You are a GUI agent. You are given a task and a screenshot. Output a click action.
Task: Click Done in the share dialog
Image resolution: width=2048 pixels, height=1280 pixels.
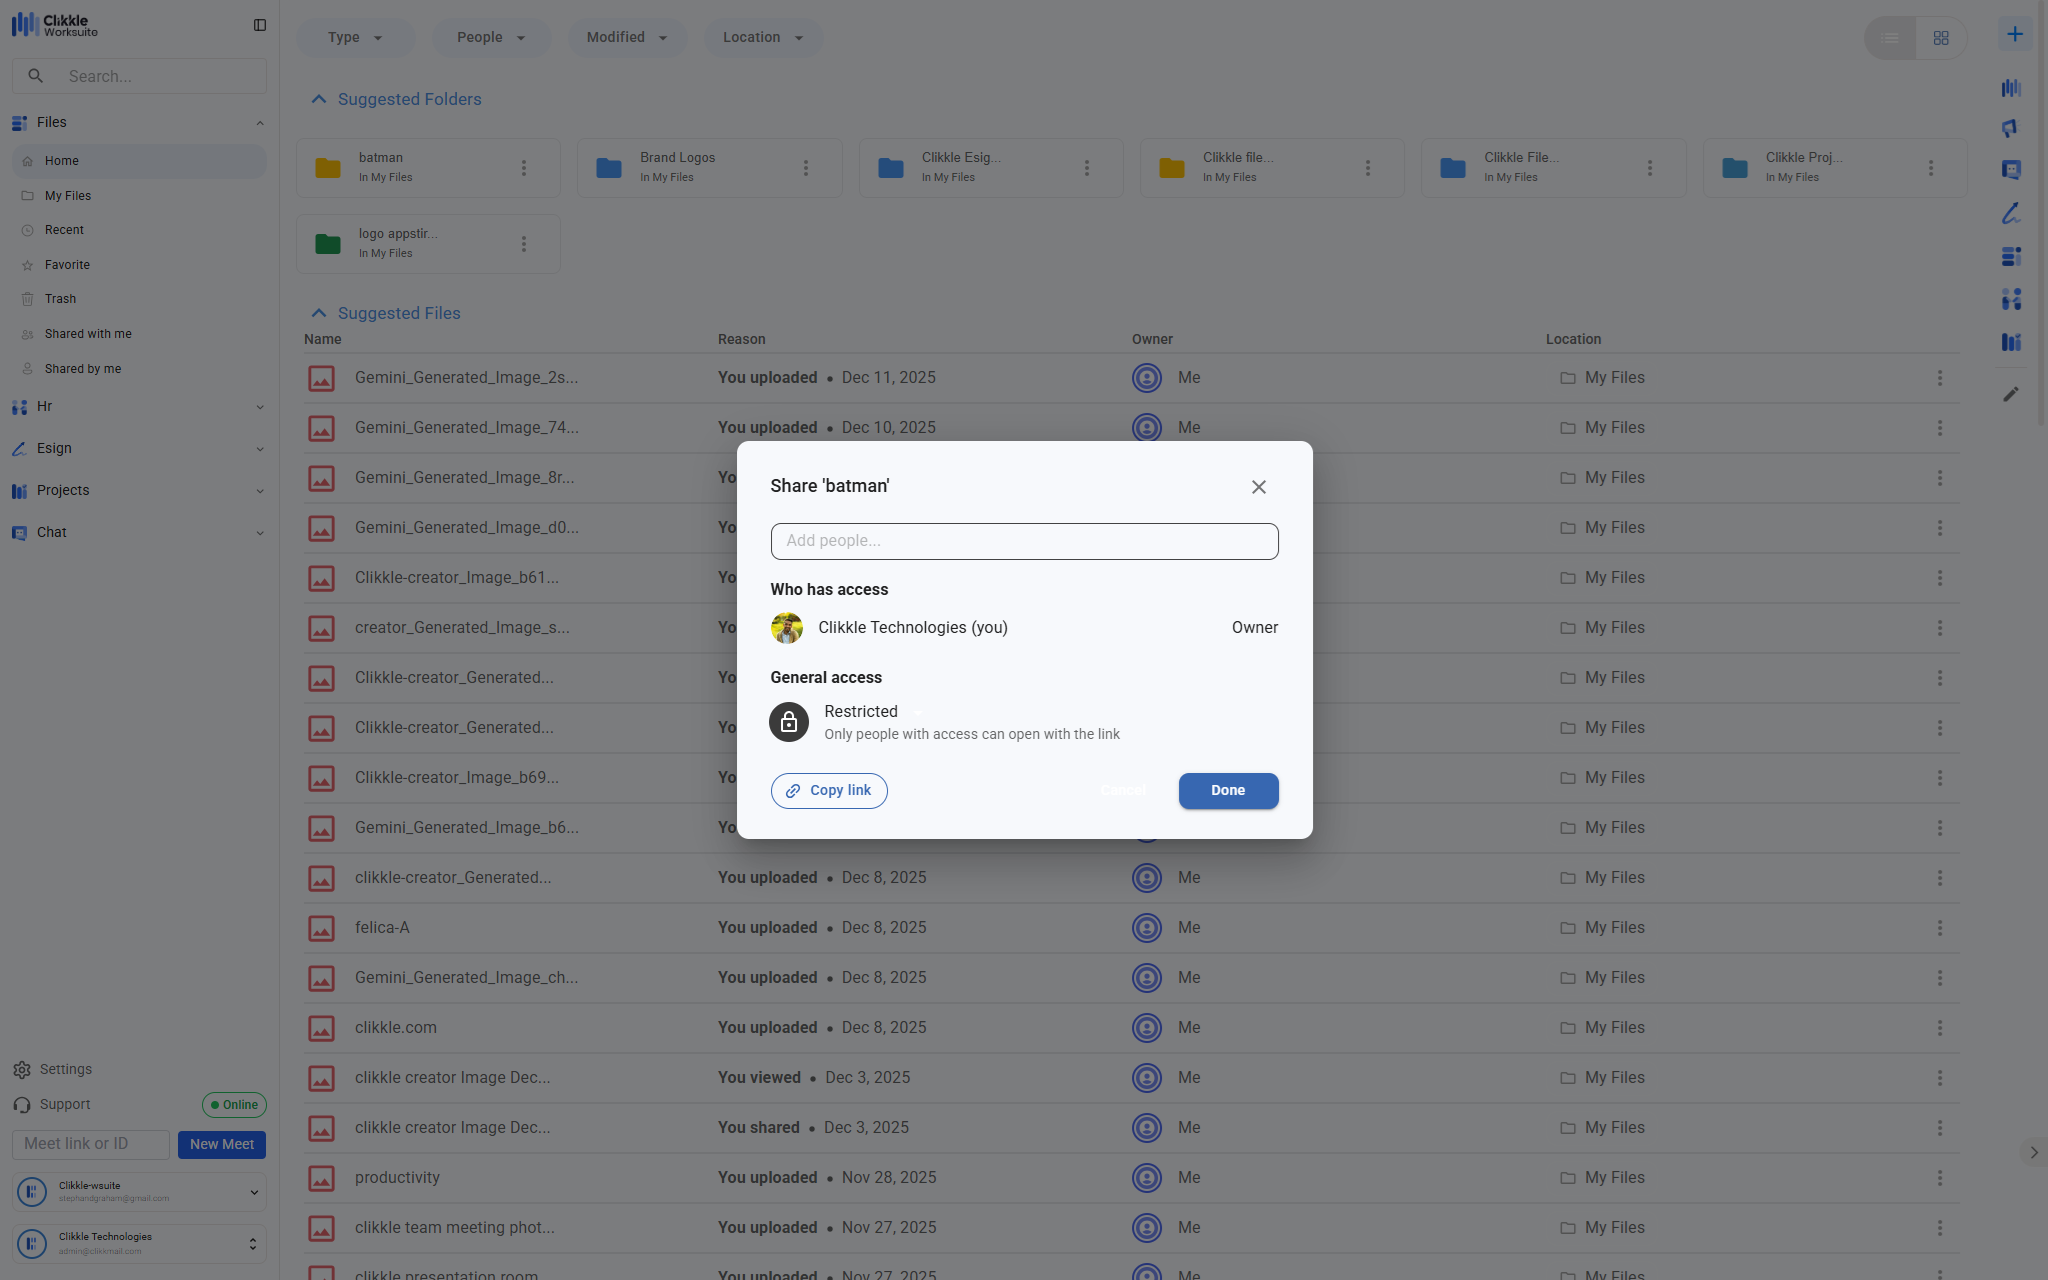click(x=1227, y=790)
